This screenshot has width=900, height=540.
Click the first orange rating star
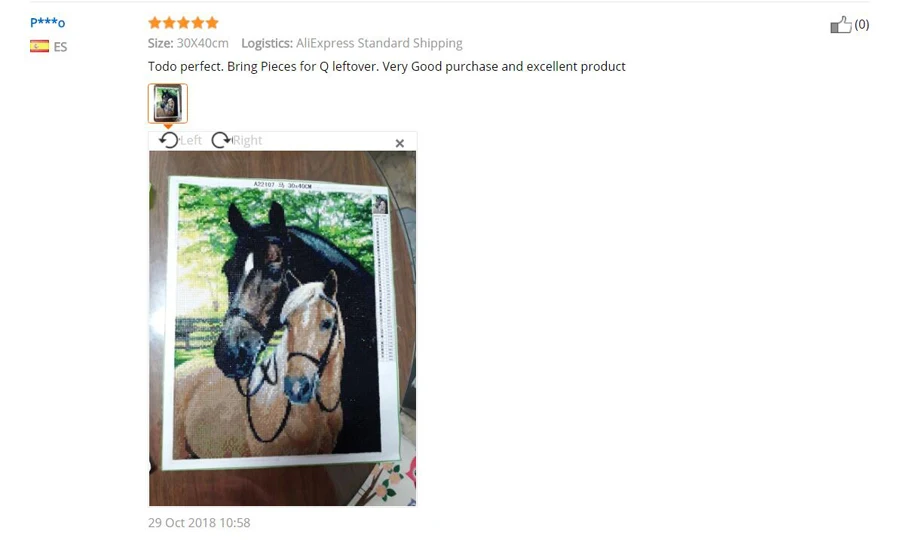point(155,23)
